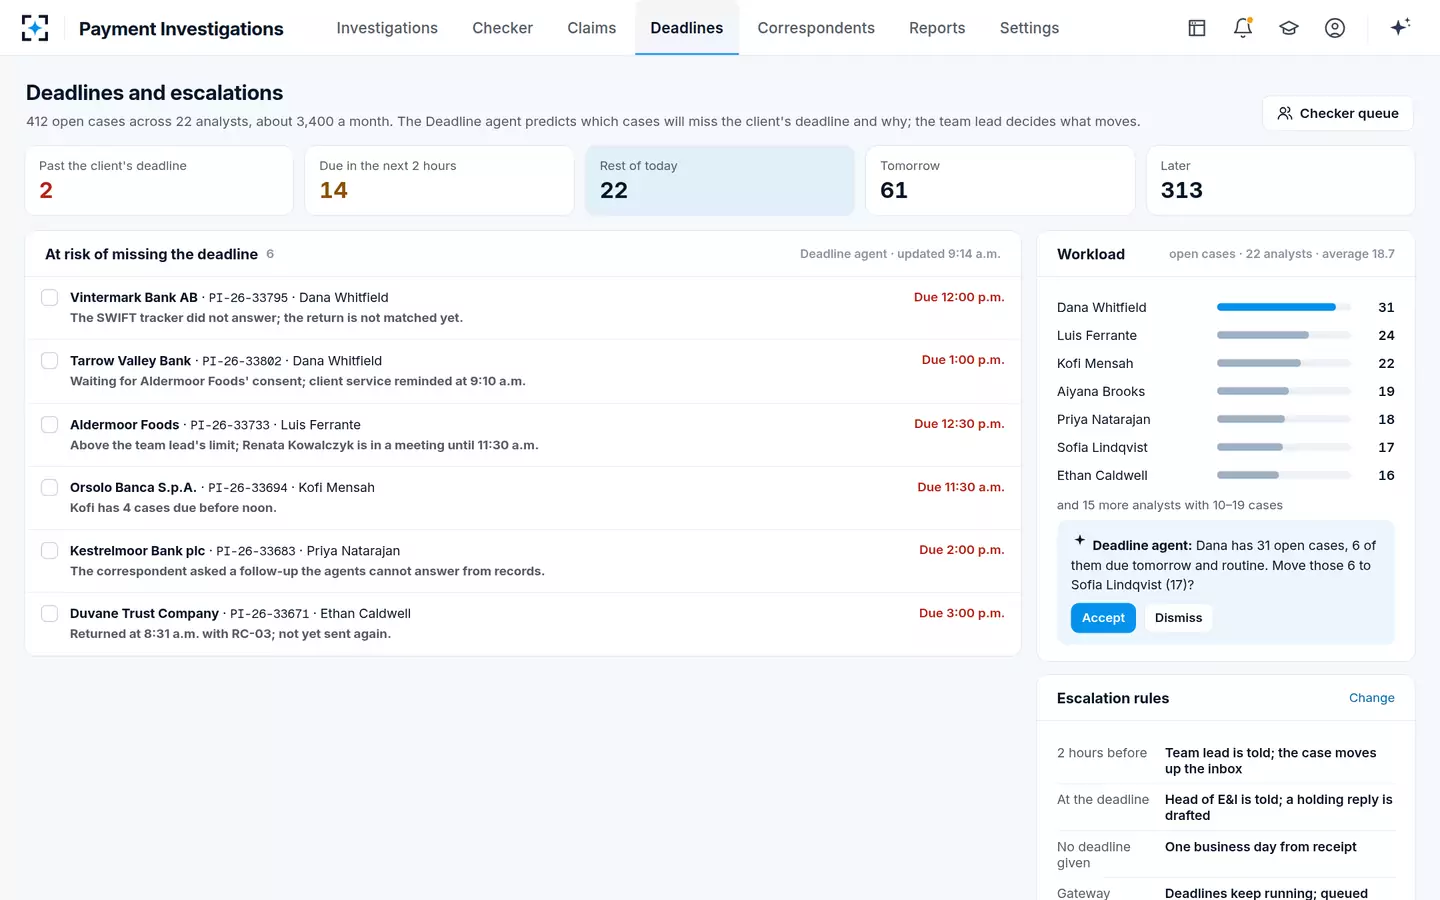Select the Deadlines tab

(x=687, y=28)
